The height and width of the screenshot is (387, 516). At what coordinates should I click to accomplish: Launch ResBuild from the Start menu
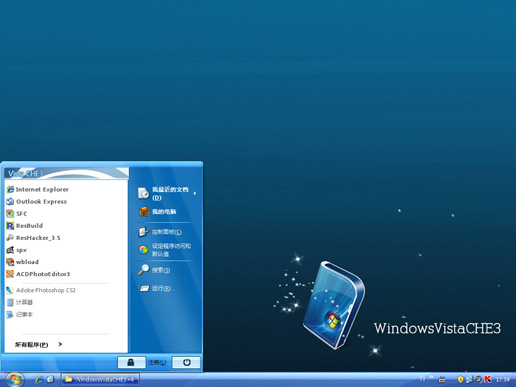coord(25,226)
